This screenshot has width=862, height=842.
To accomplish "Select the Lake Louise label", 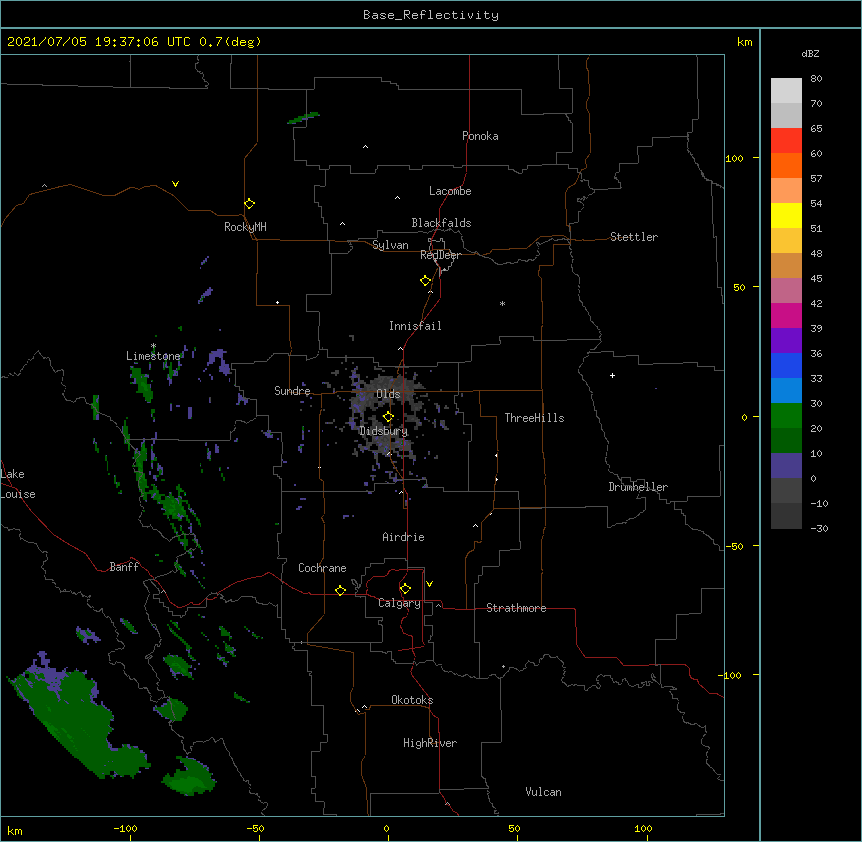I will point(17,484).
